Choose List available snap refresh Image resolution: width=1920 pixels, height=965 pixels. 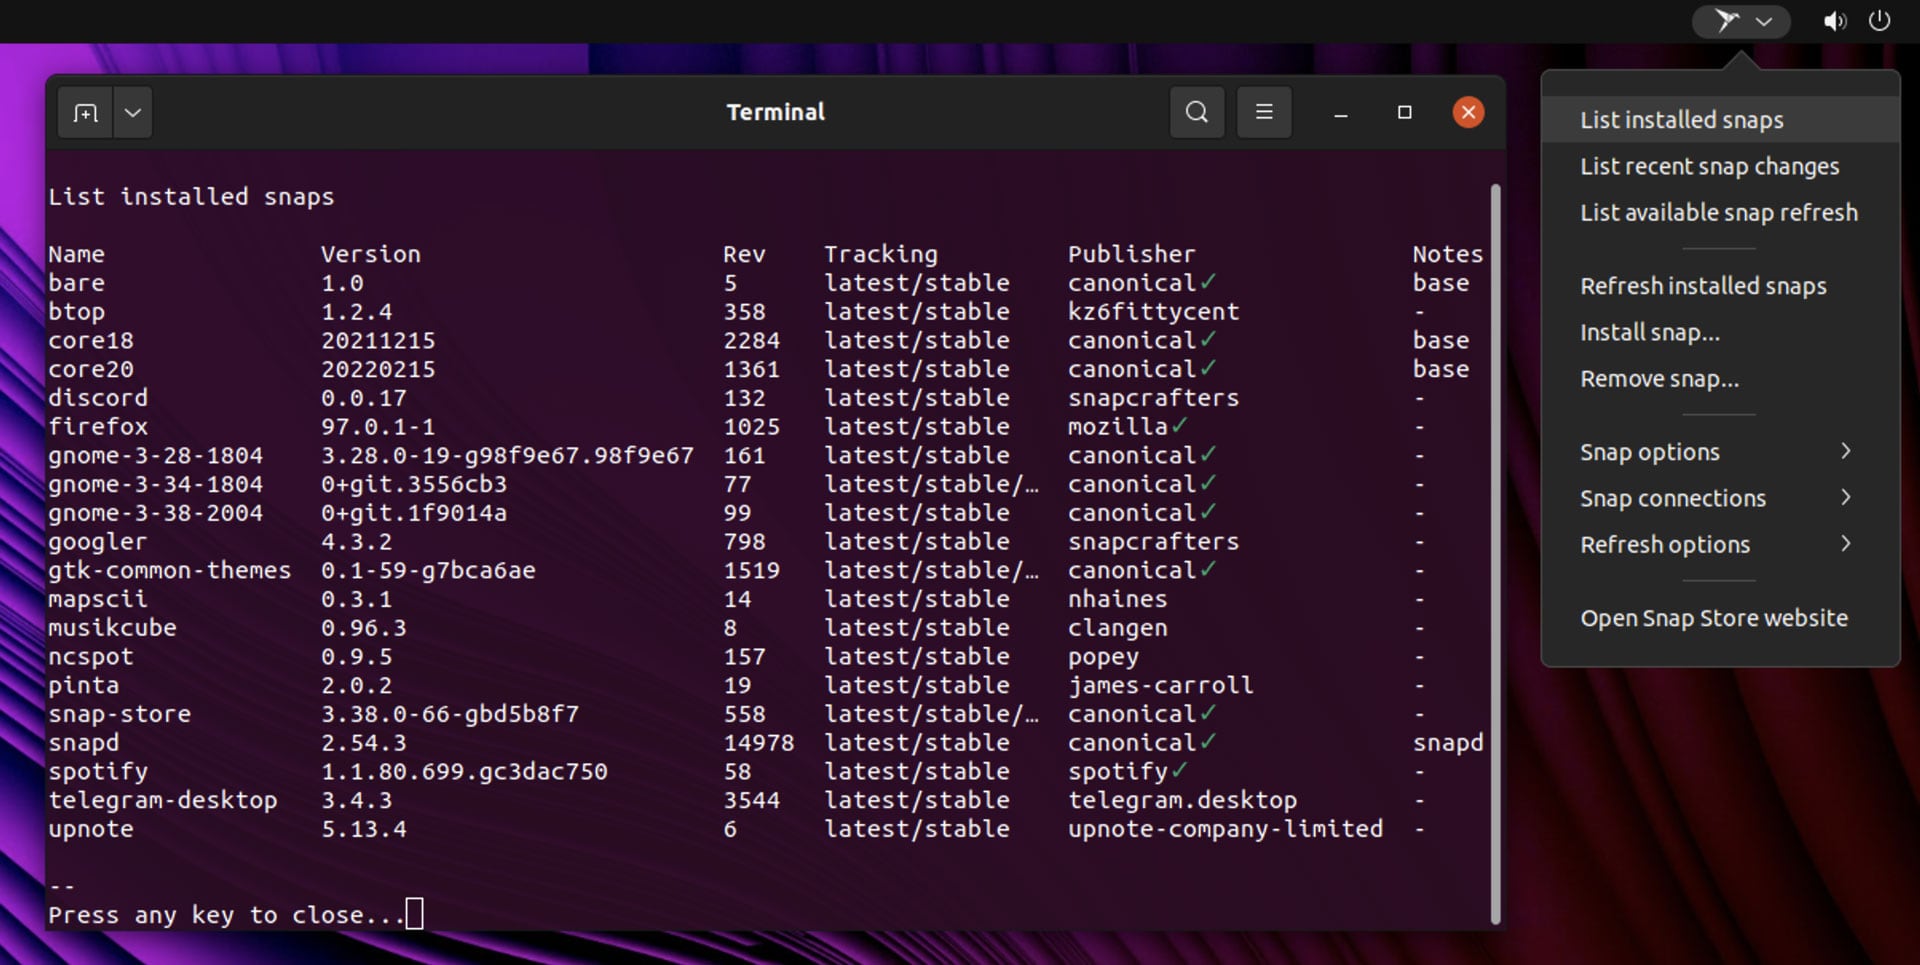(x=1720, y=212)
